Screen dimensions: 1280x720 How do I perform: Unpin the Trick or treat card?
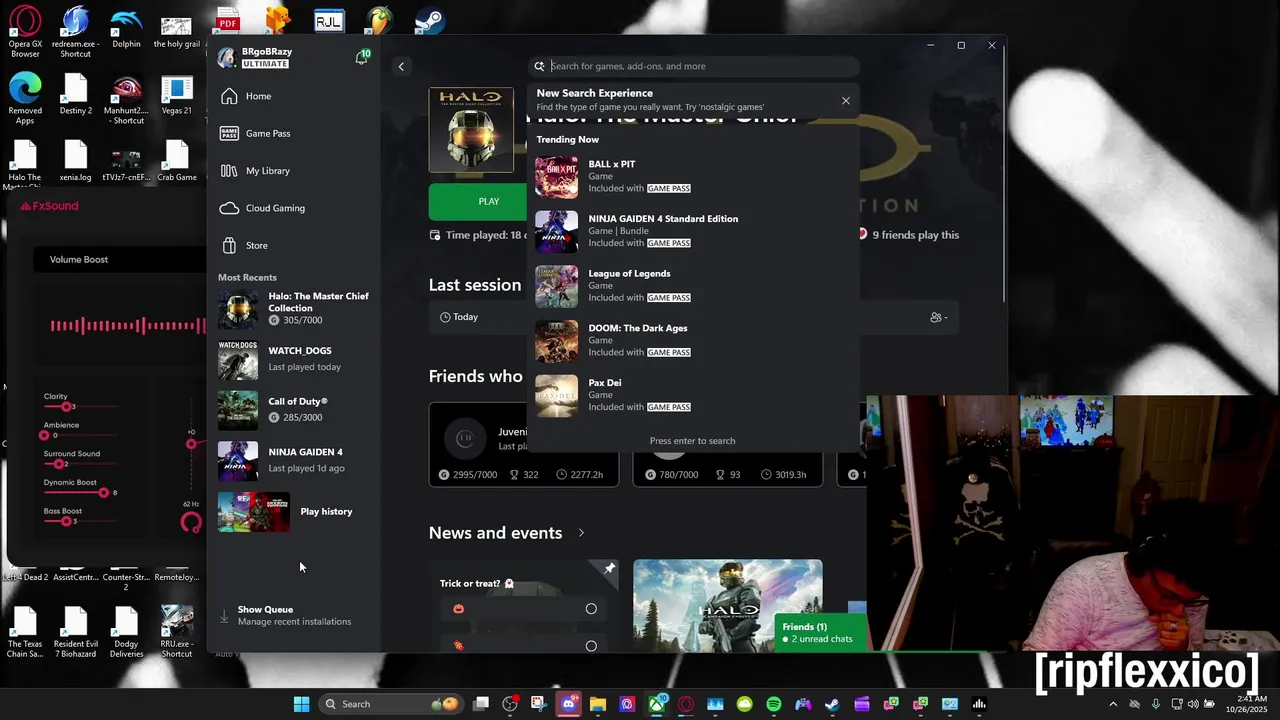[609, 569]
